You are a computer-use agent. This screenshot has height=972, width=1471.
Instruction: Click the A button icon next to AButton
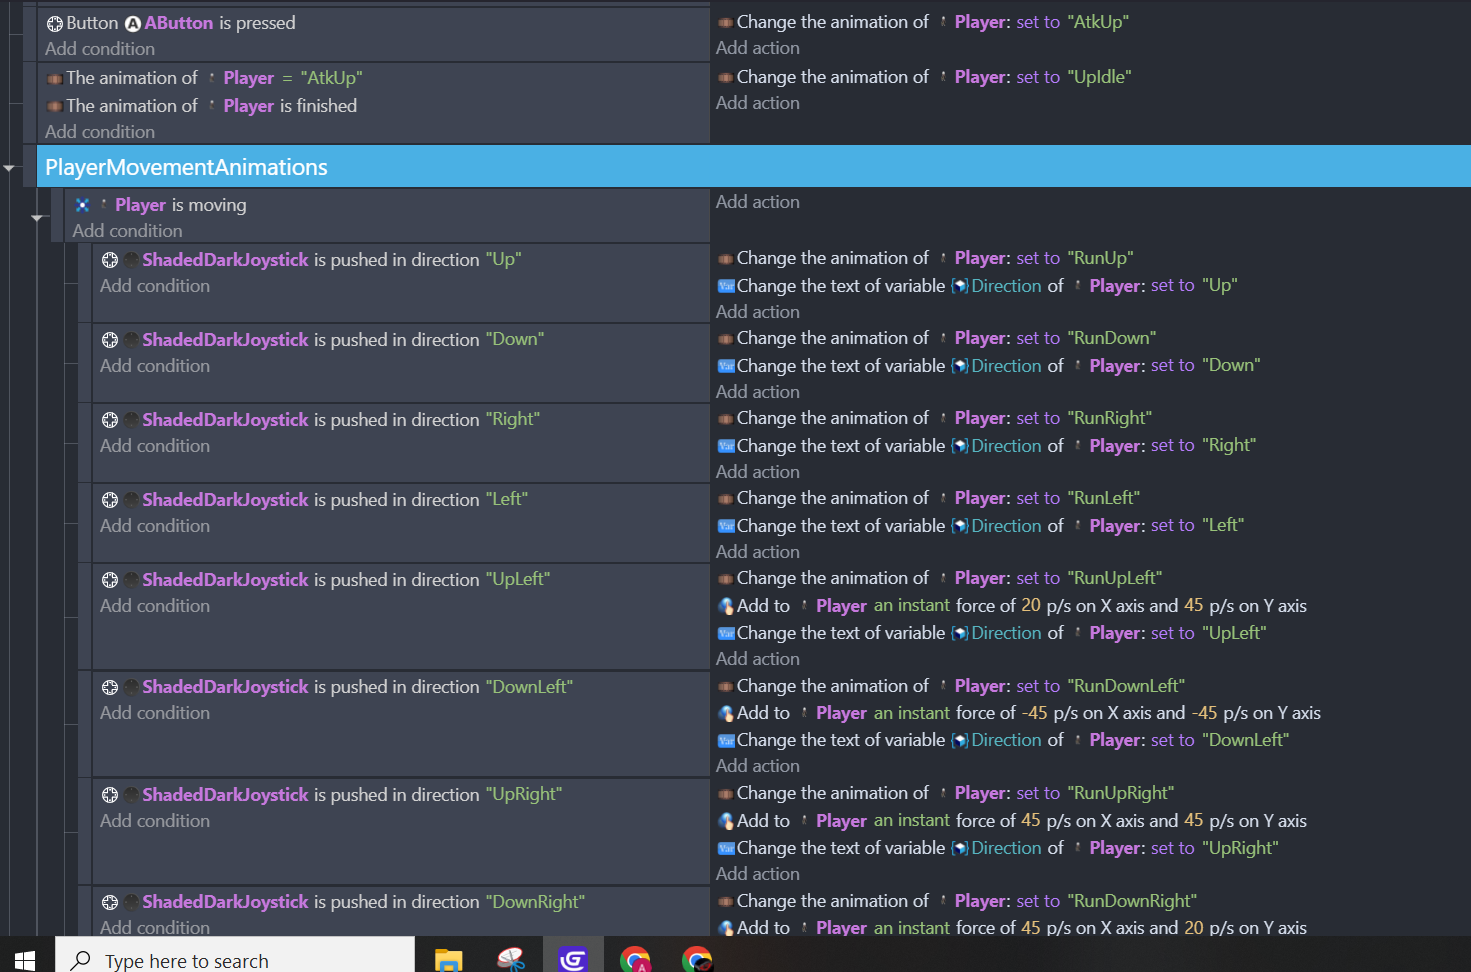click(133, 23)
